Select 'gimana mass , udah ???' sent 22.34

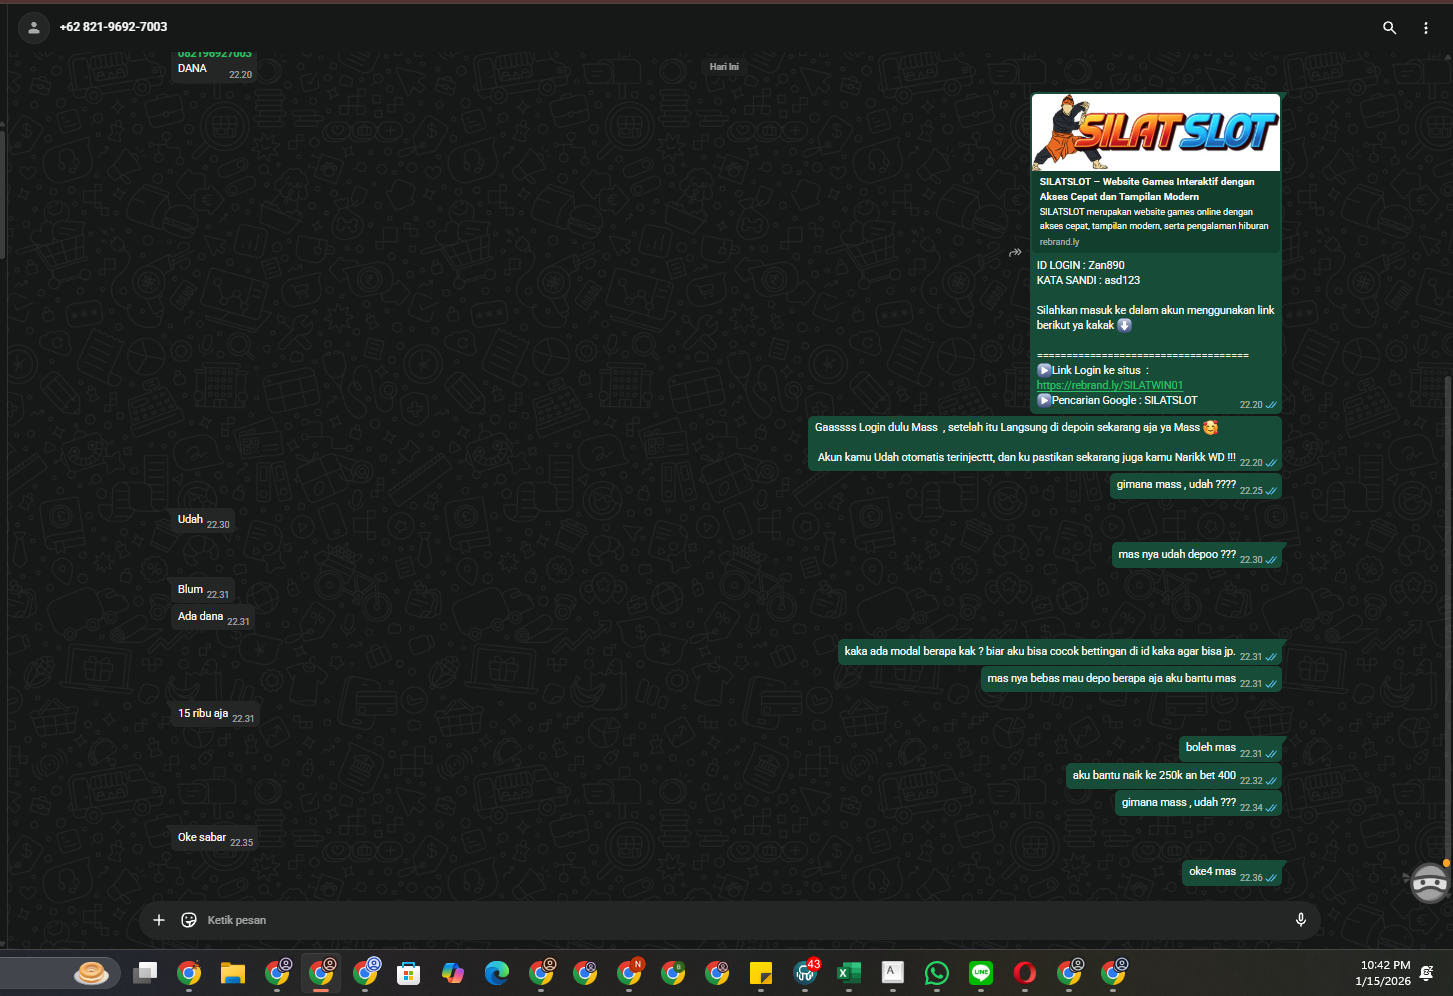tap(1198, 803)
